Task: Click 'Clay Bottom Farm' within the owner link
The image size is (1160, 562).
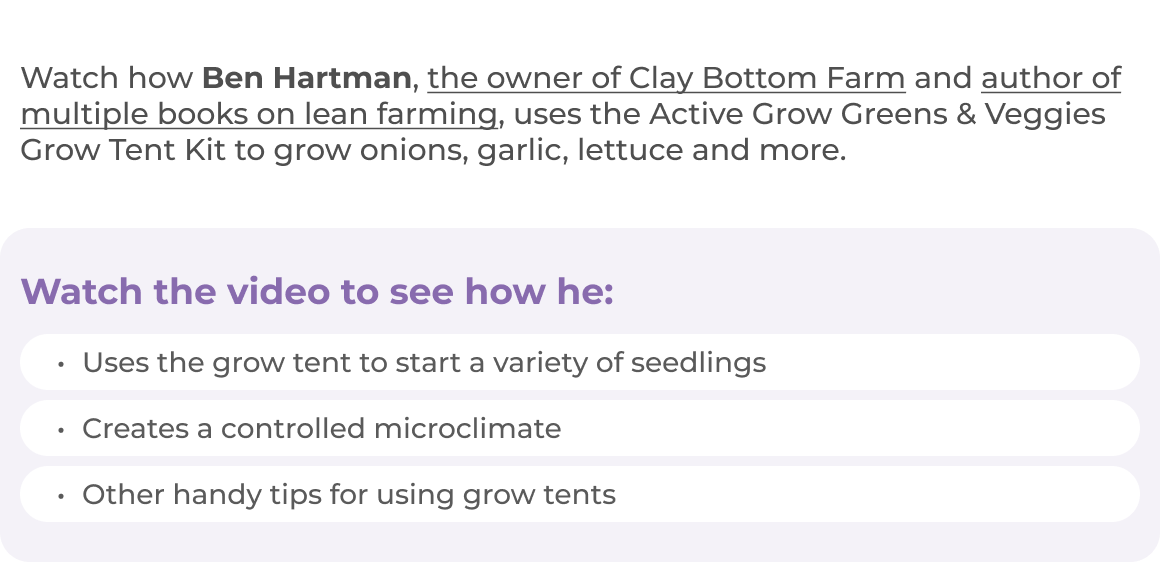Action: 766,78
